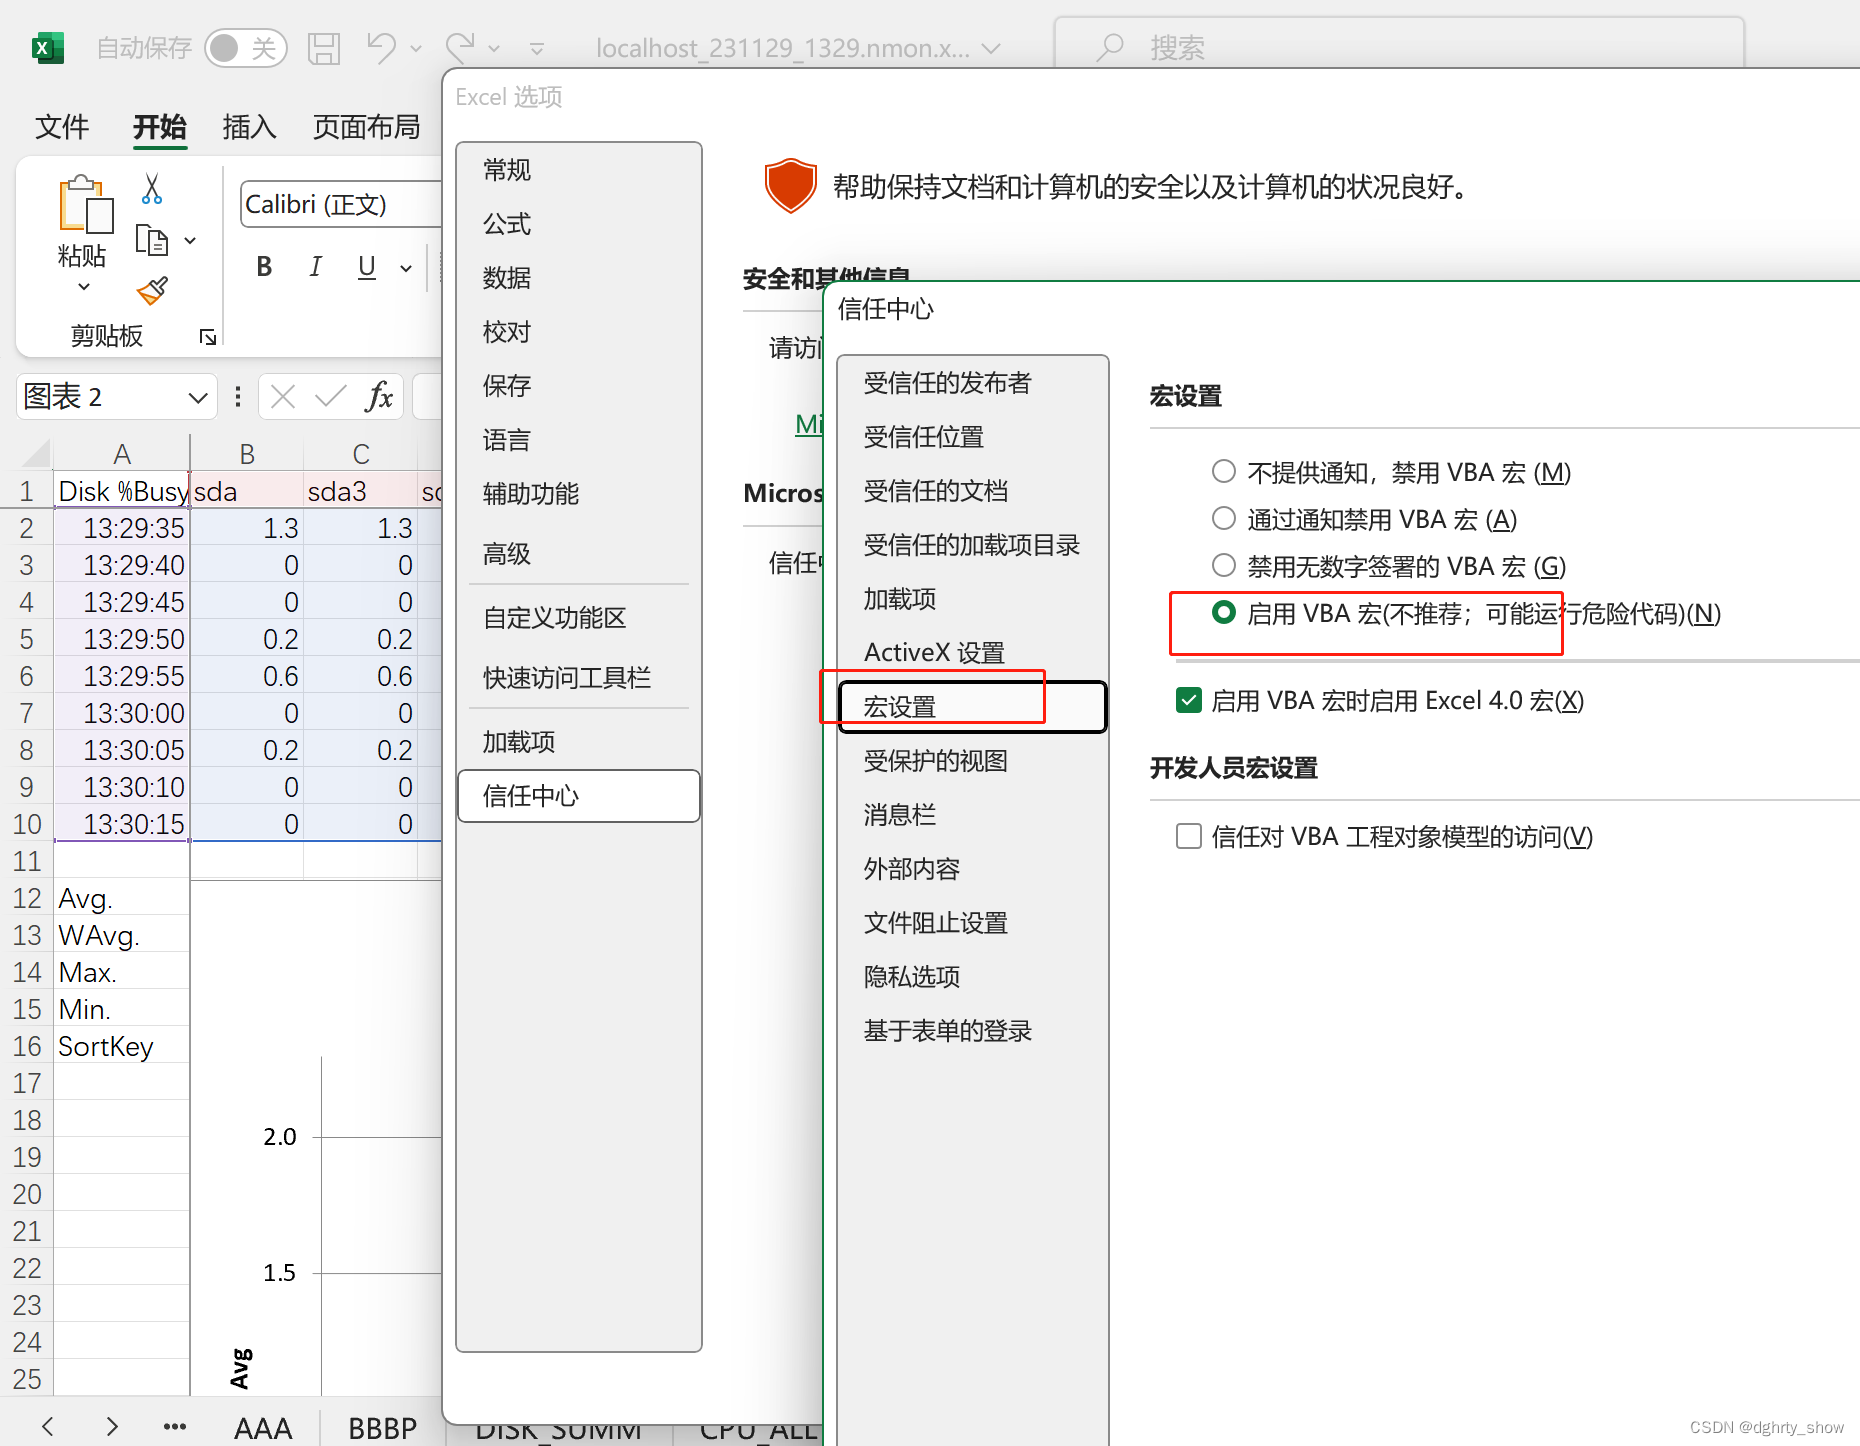Check trust access to VBA project model
1860x1446 pixels.
tap(1188, 836)
